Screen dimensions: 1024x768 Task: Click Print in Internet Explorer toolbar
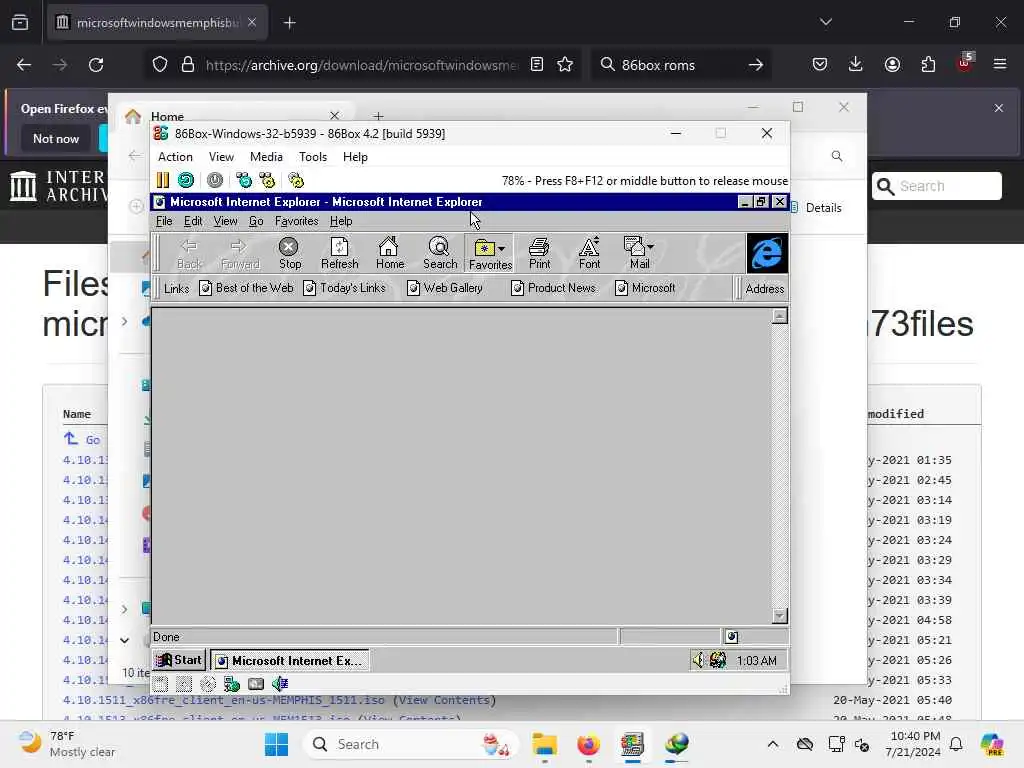[539, 253]
